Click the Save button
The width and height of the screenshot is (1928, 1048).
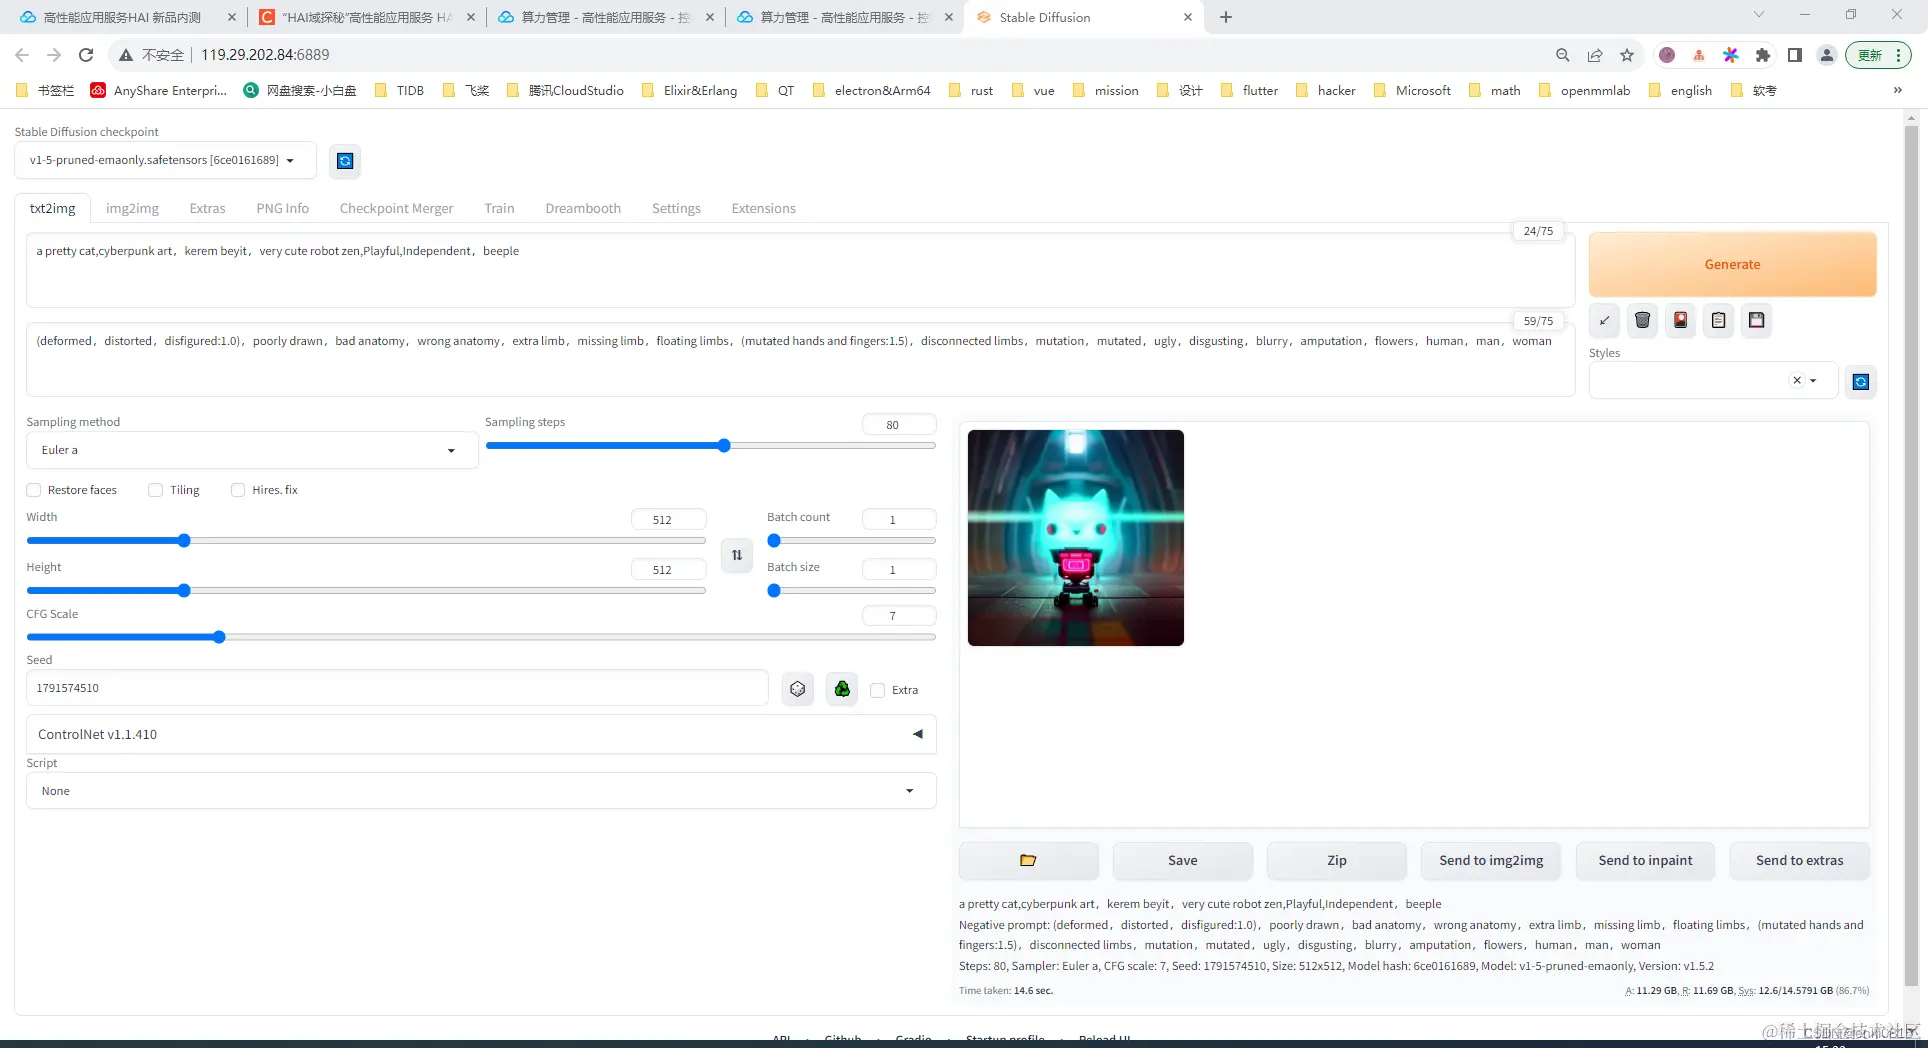click(1182, 860)
